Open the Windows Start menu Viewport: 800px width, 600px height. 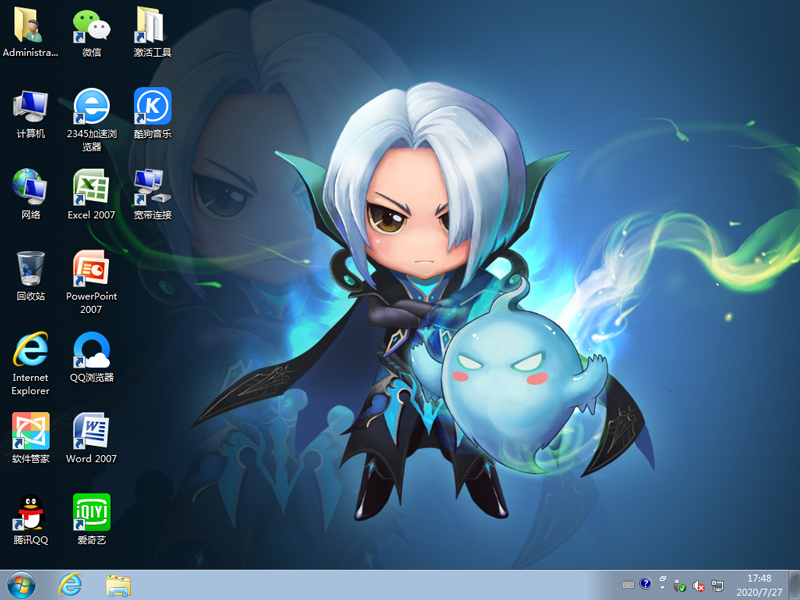pos(21,585)
